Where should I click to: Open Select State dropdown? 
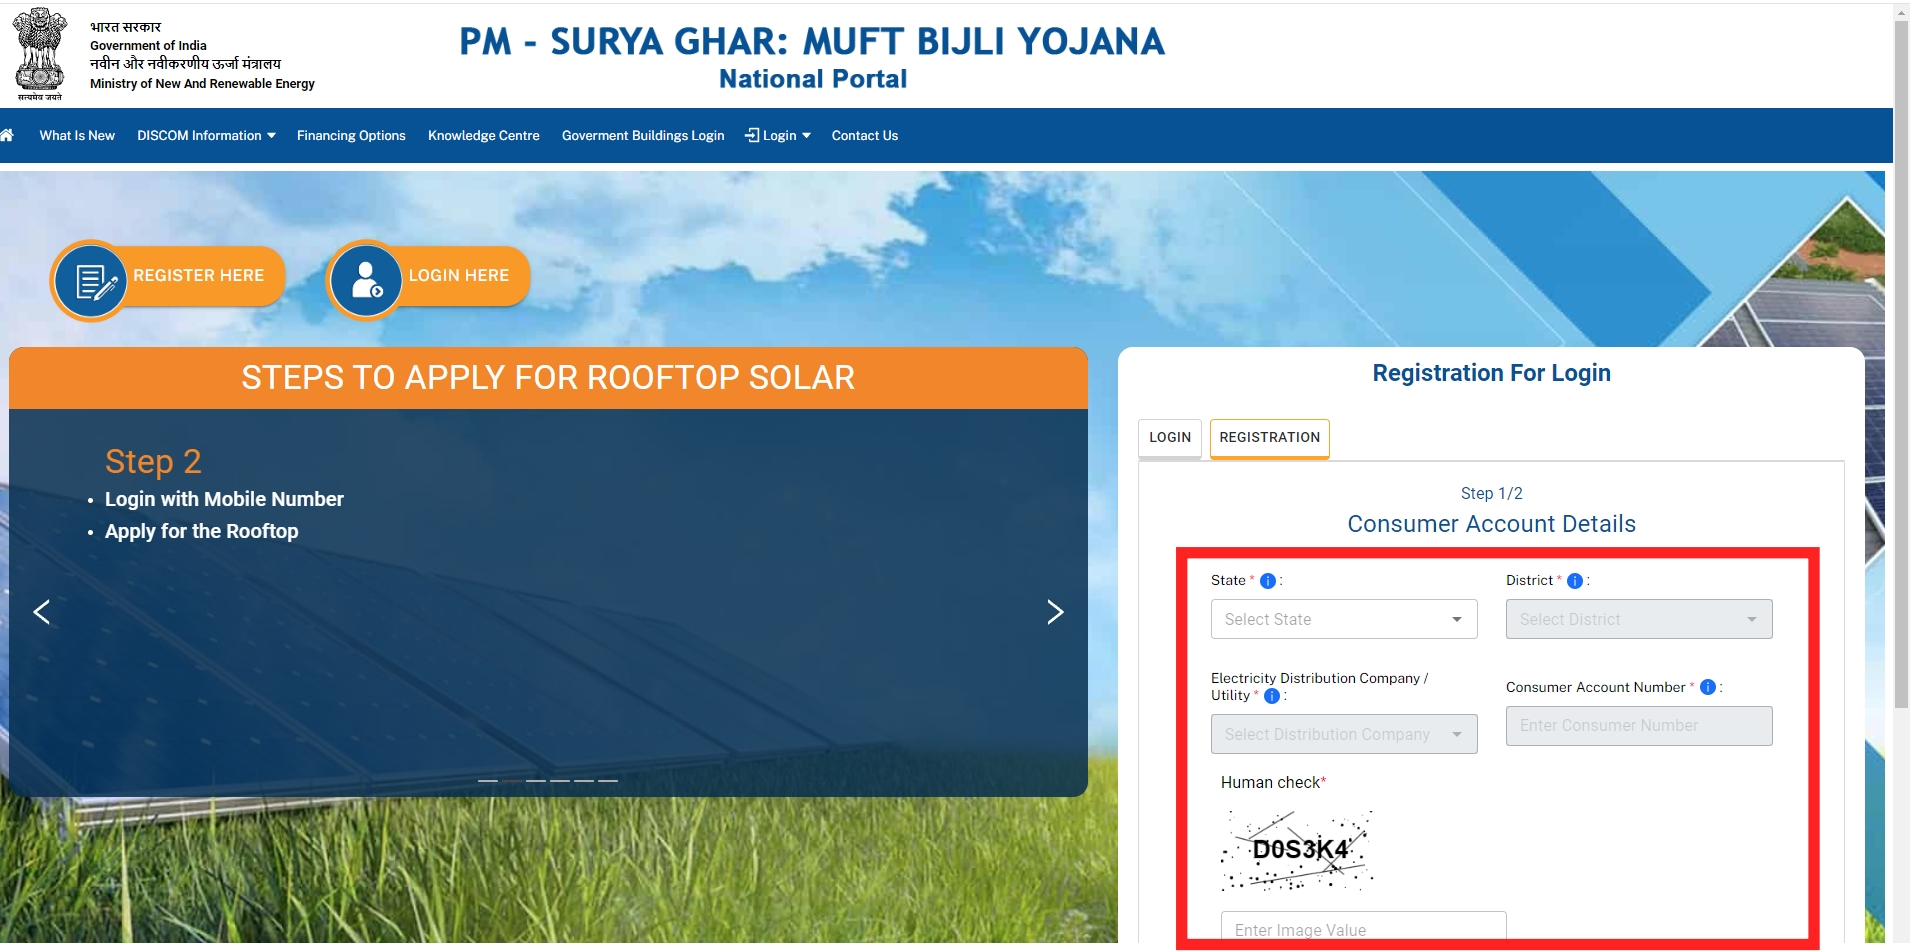tap(1344, 620)
